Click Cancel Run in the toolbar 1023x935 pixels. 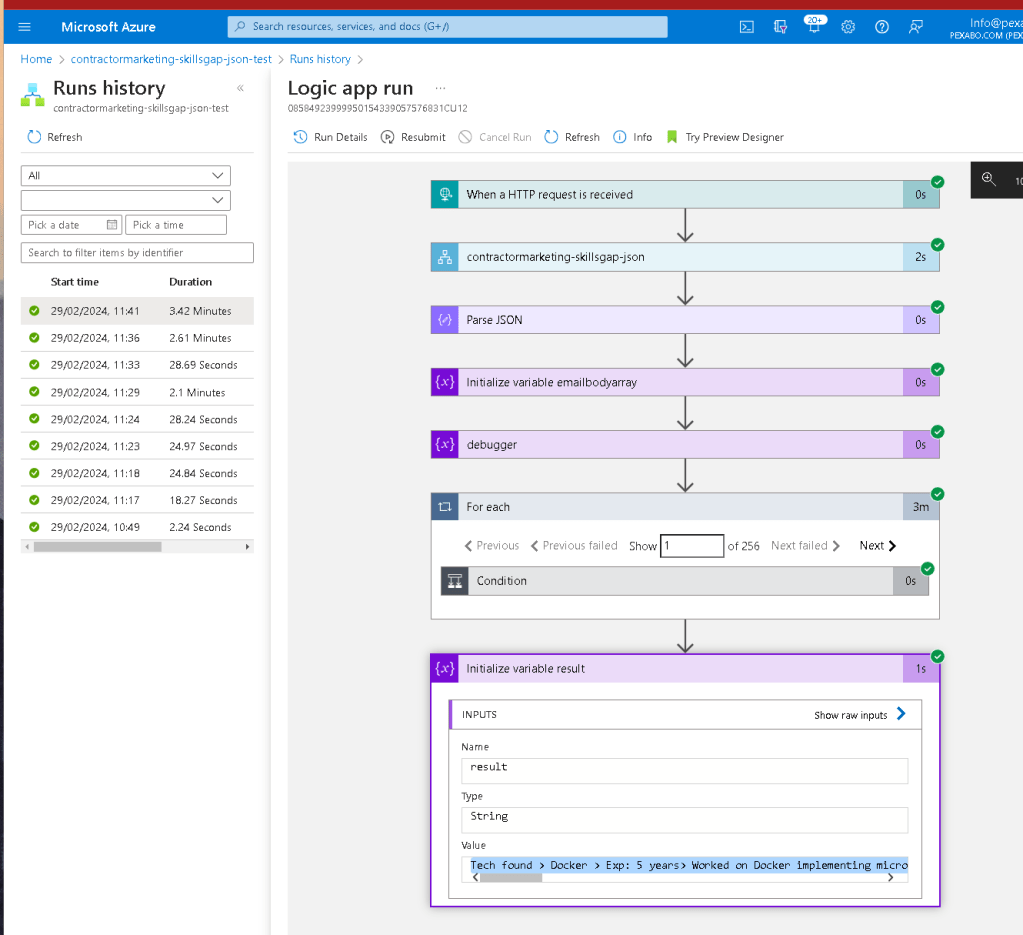[495, 137]
